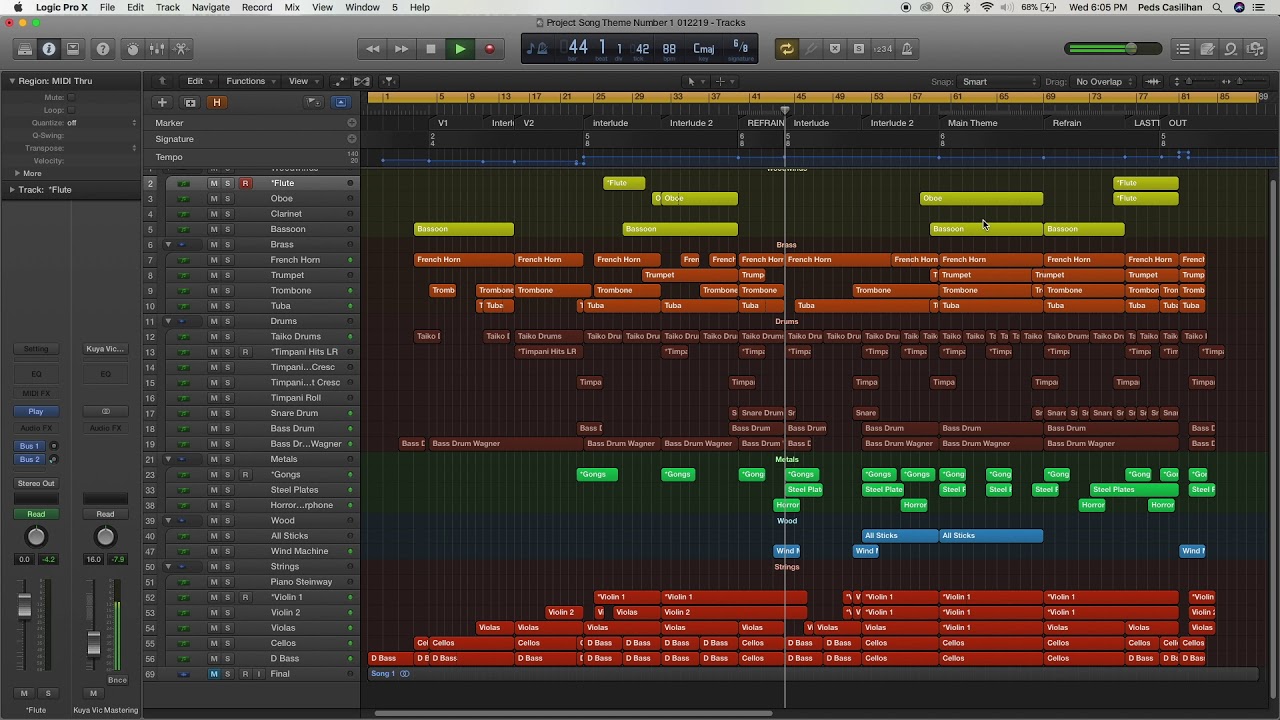This screenshot has width=1280, height=720.
Task: Toggle the Inspector info button
Action: 49,49
